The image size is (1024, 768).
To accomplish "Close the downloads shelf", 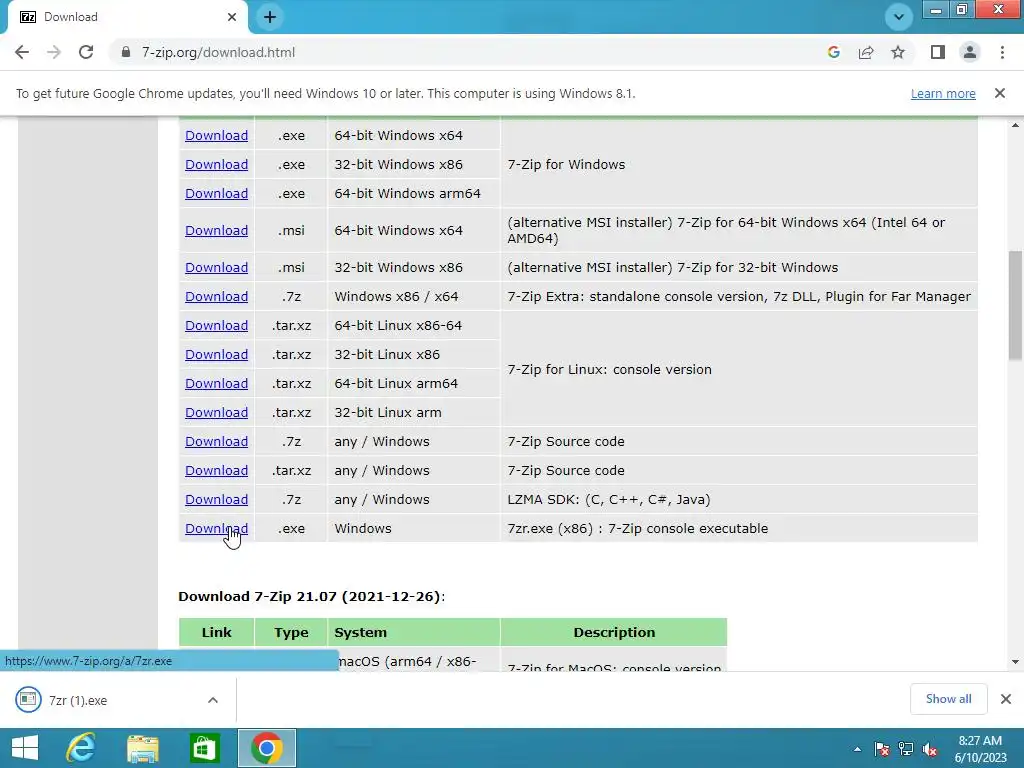I will click(x=1006, y=699).
